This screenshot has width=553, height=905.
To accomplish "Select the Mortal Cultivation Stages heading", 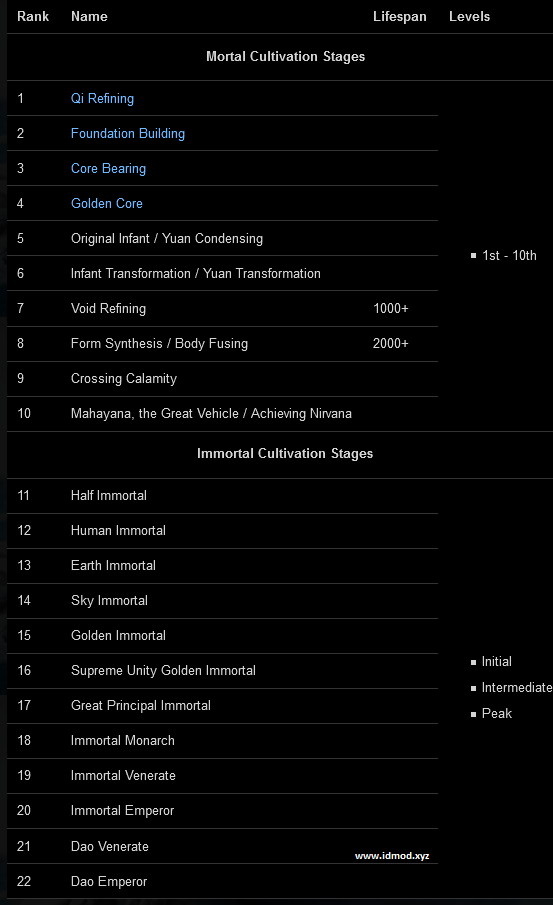I will tap(285, 57).
